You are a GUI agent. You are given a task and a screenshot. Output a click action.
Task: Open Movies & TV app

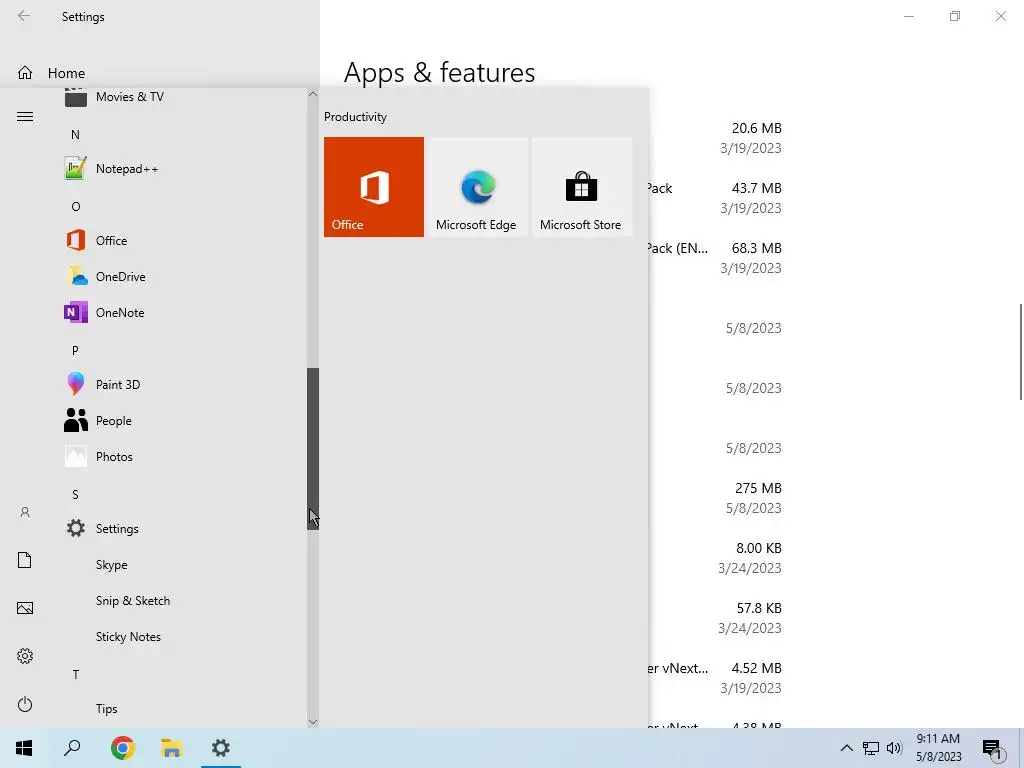(x=183, y=98)
